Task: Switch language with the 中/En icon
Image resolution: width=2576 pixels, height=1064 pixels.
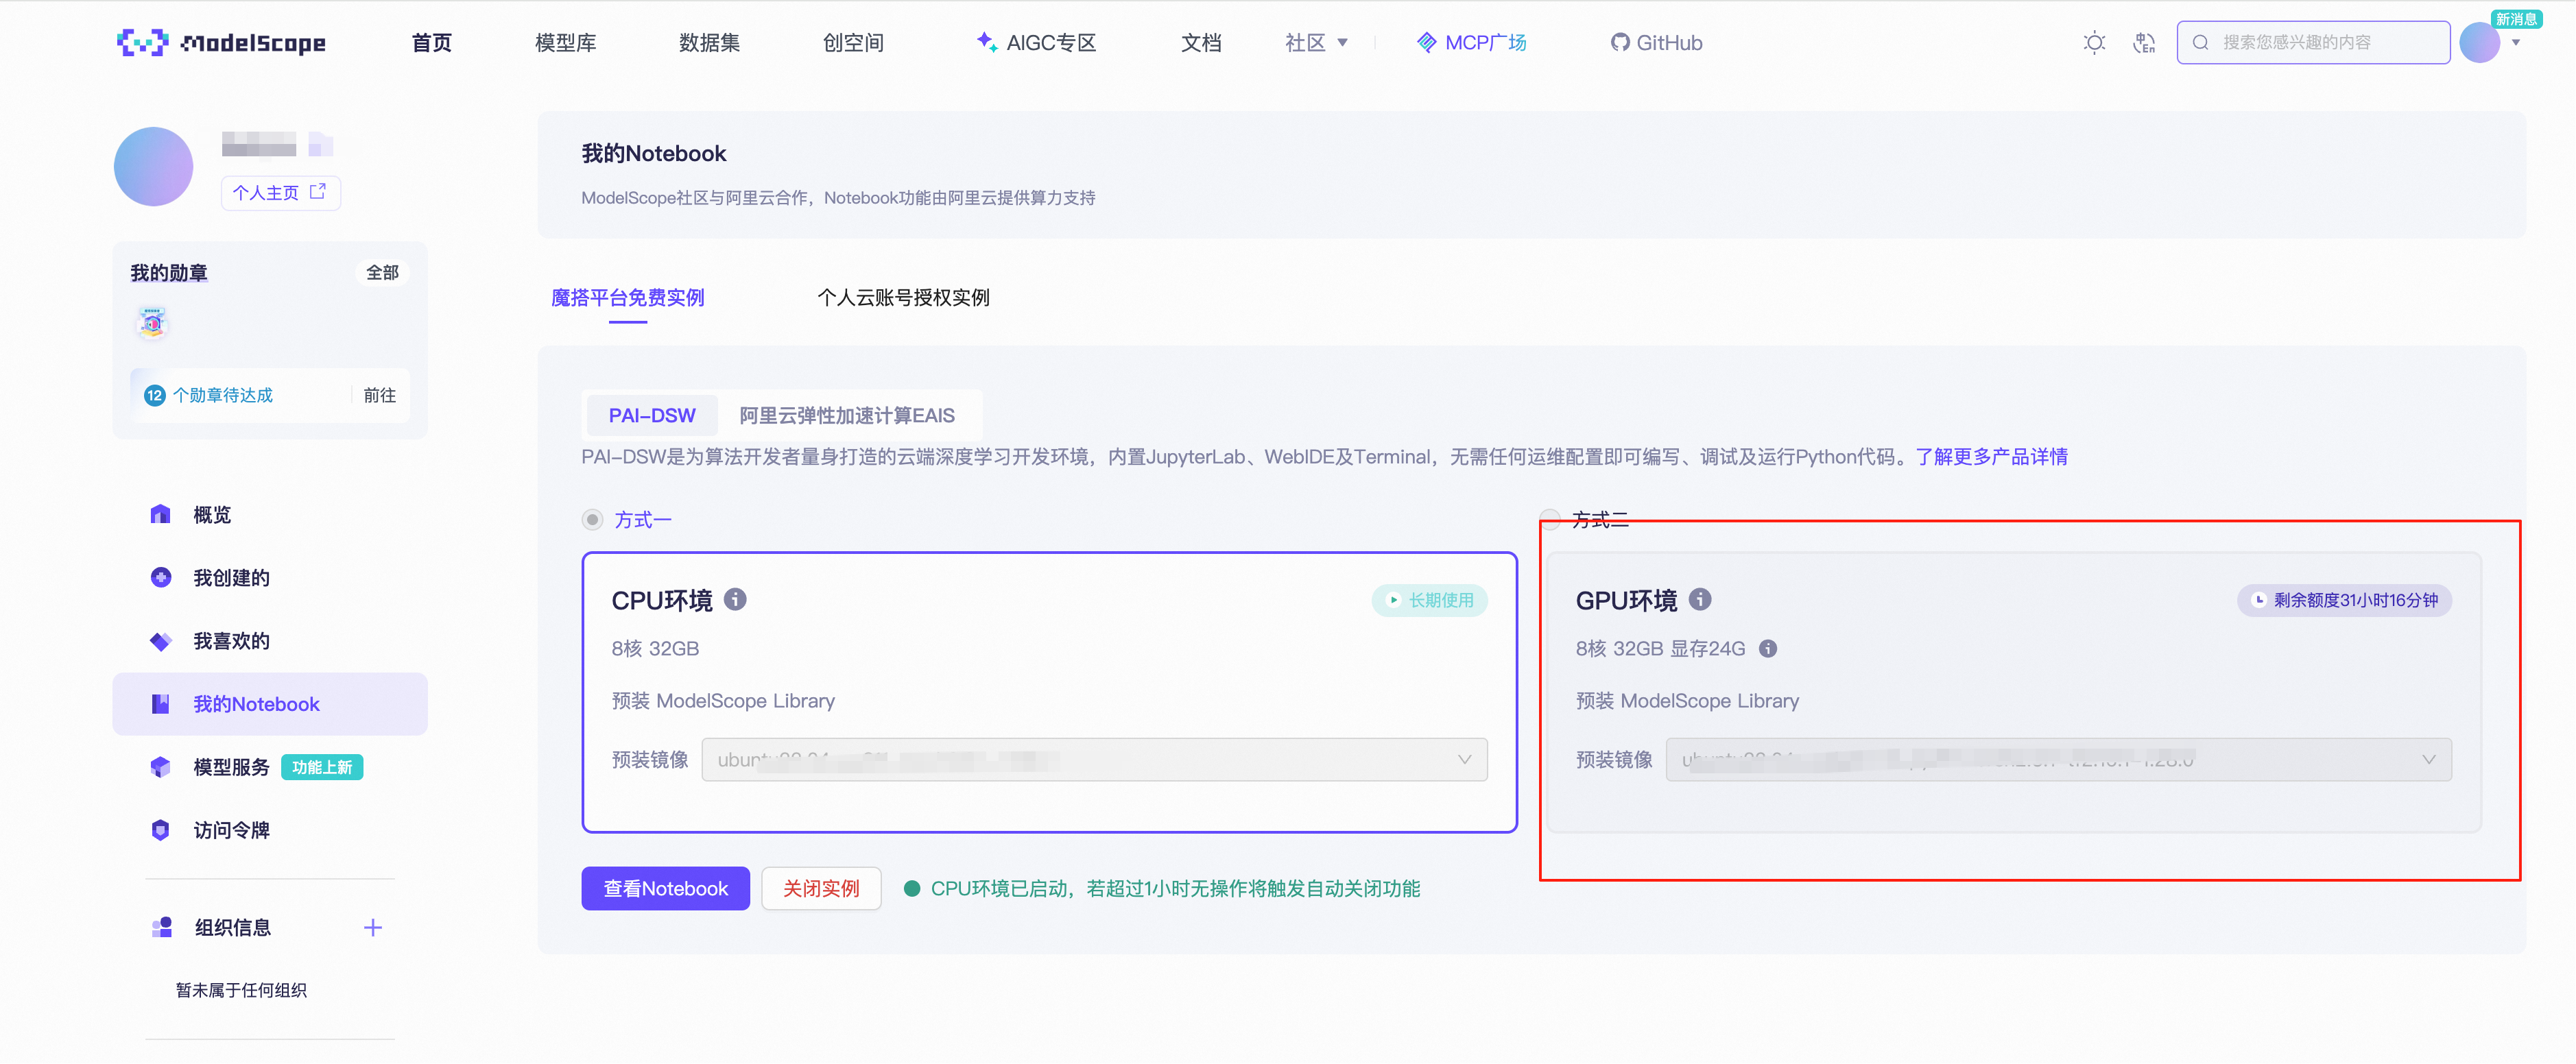Action: click(2144, 42)
